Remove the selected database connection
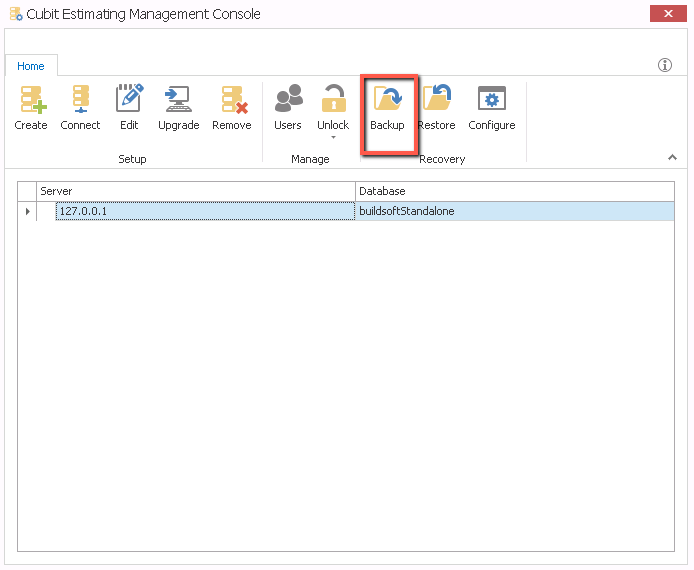This screenshot has height=570, width=694. 232,101
